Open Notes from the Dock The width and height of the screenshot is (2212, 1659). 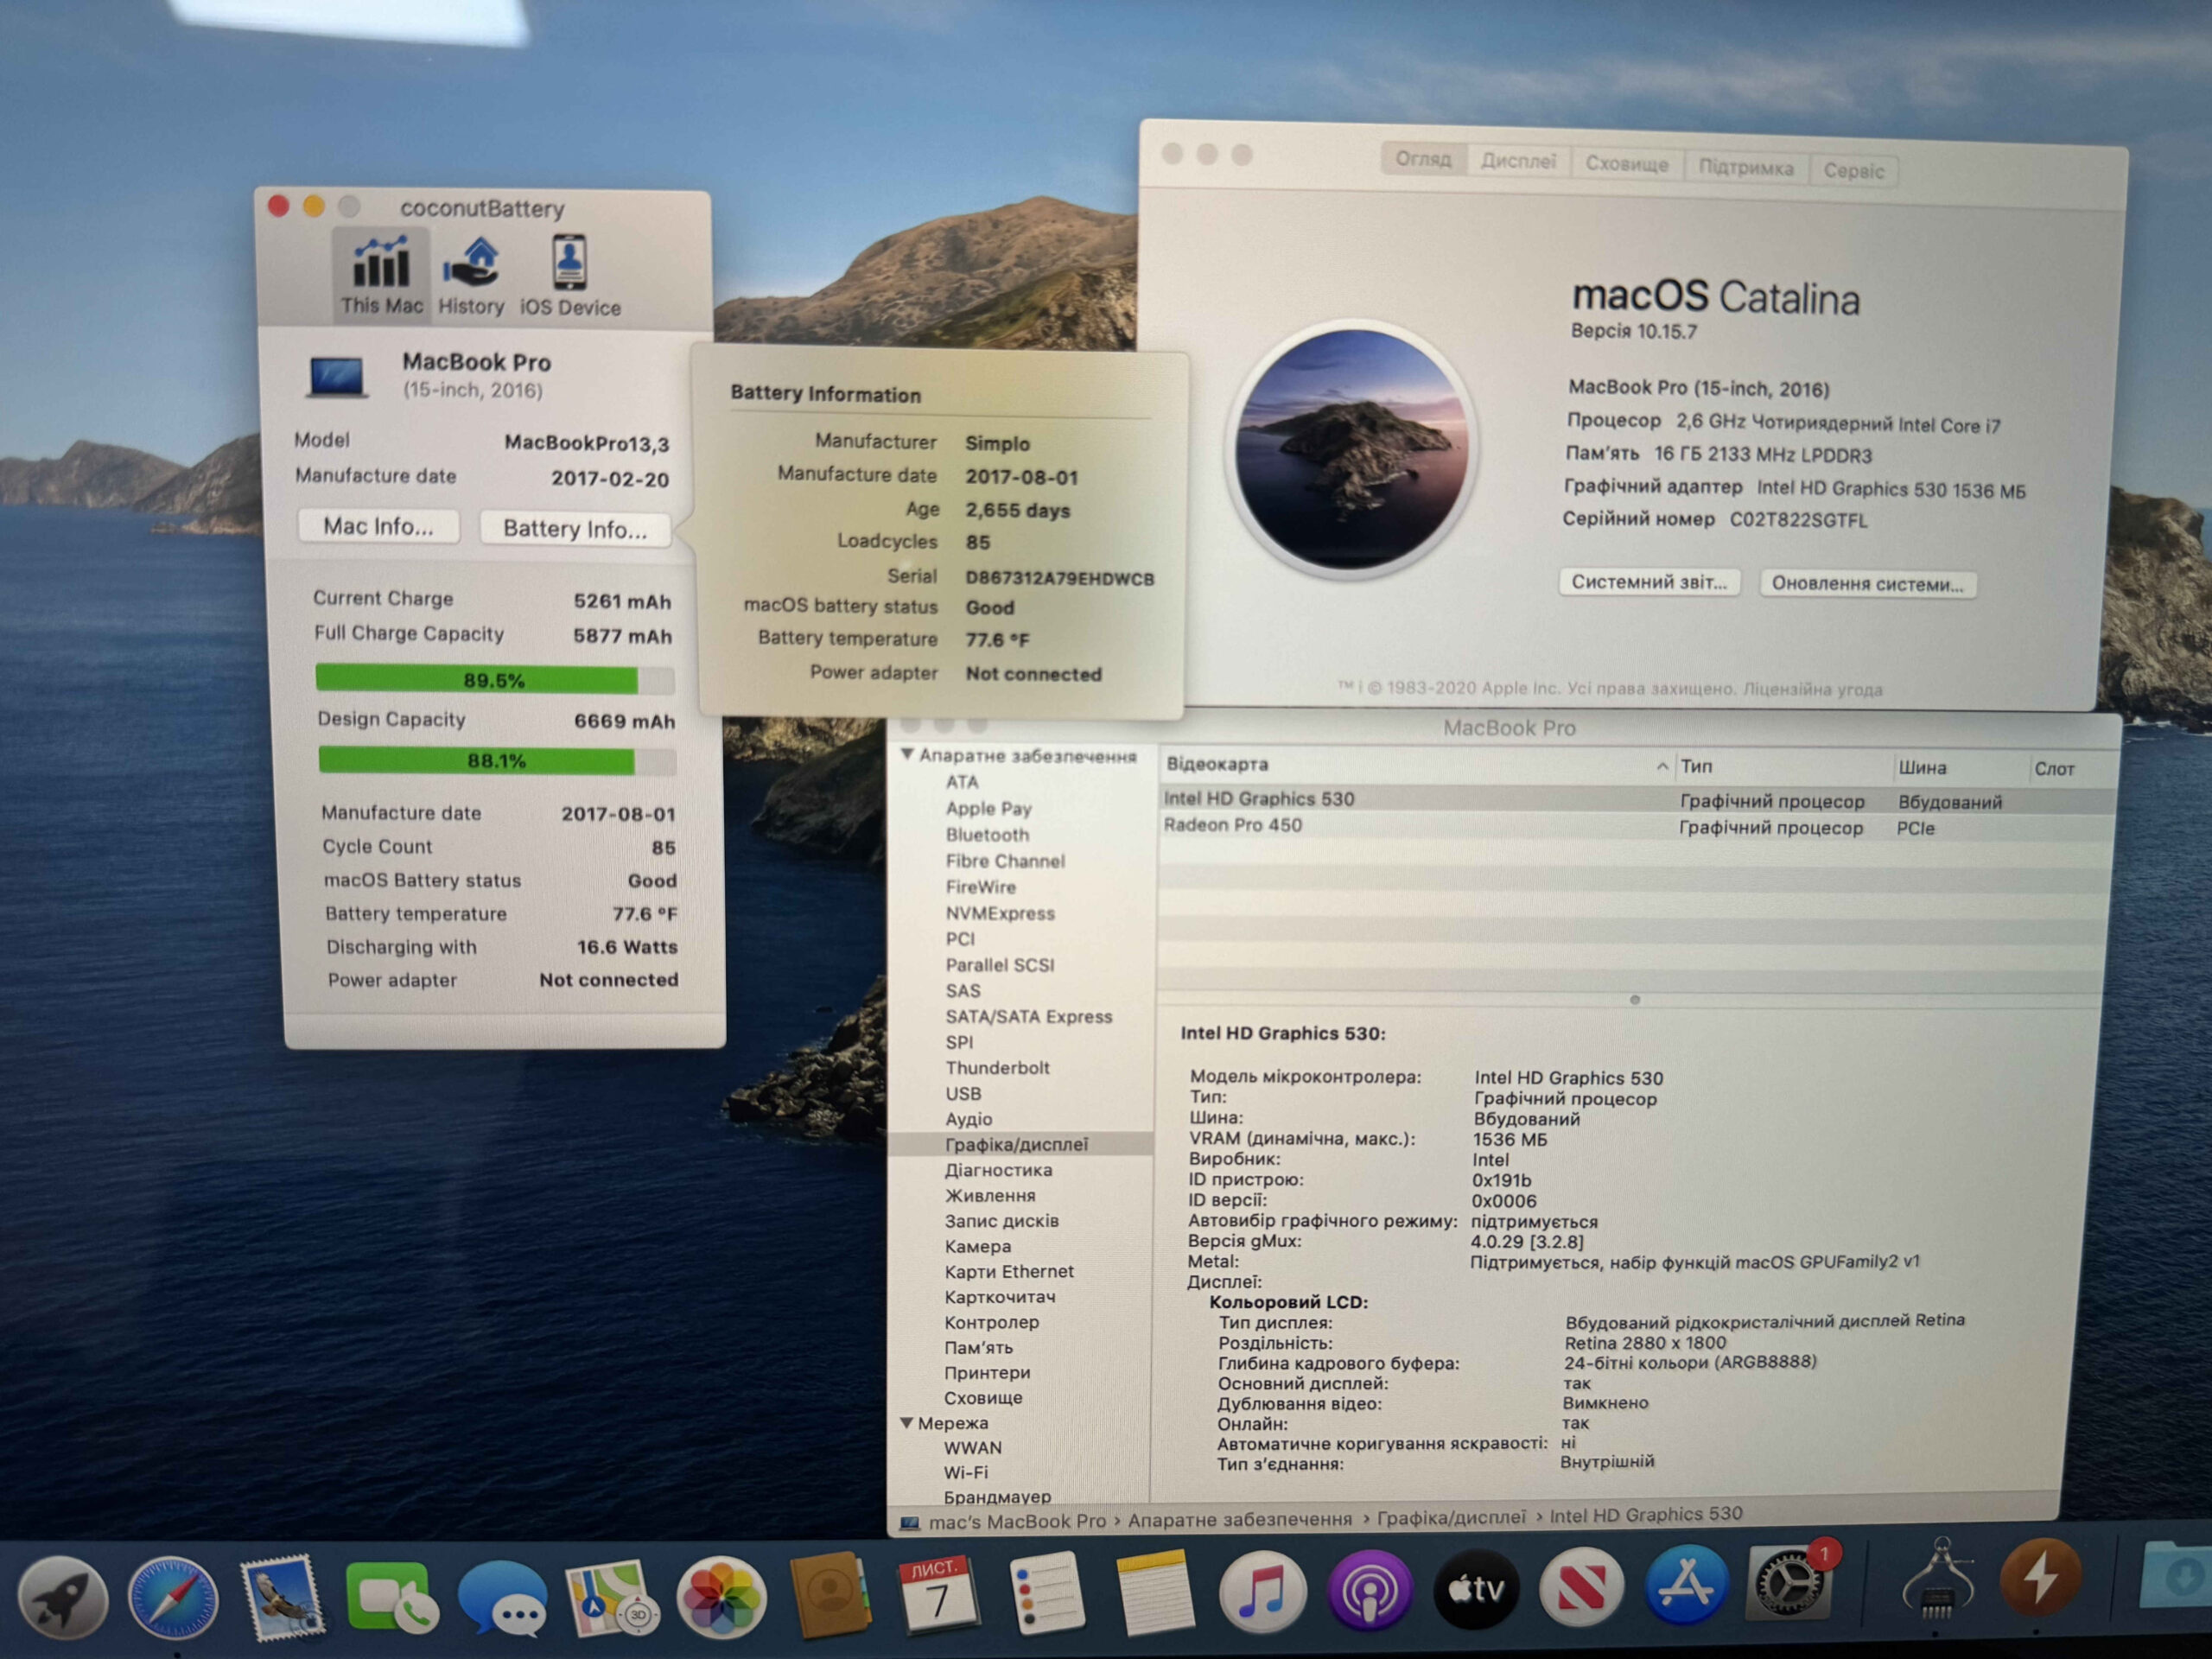coord(1154,1592)
